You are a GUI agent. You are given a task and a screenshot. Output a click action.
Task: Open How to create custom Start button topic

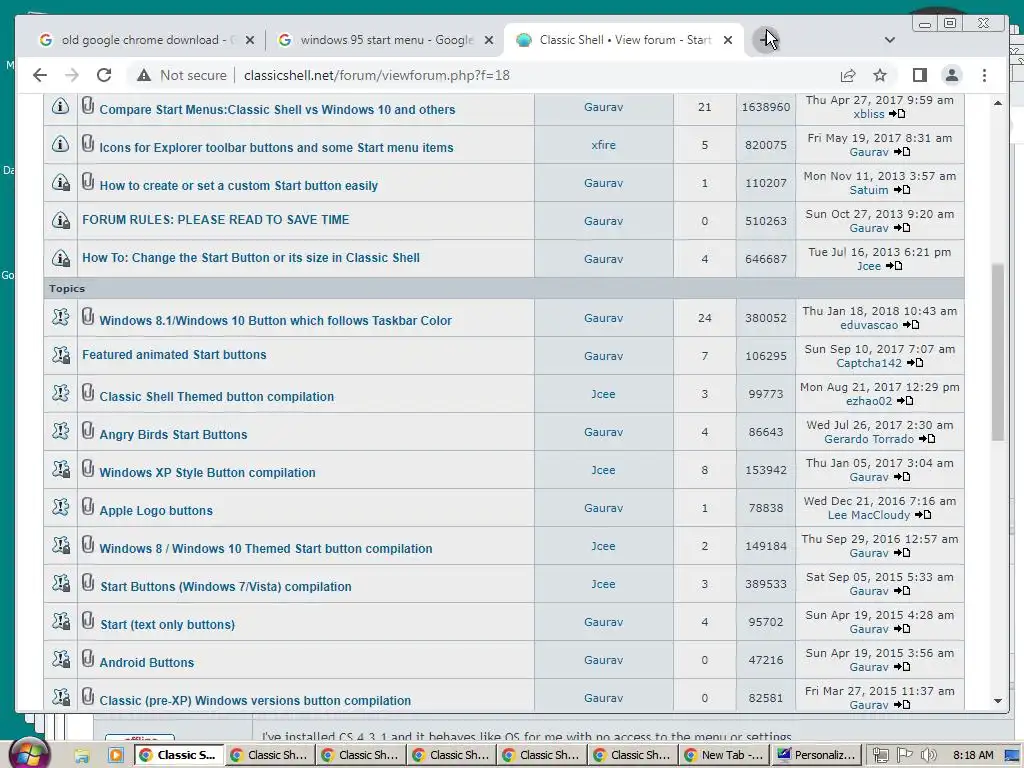coord(238,185)
